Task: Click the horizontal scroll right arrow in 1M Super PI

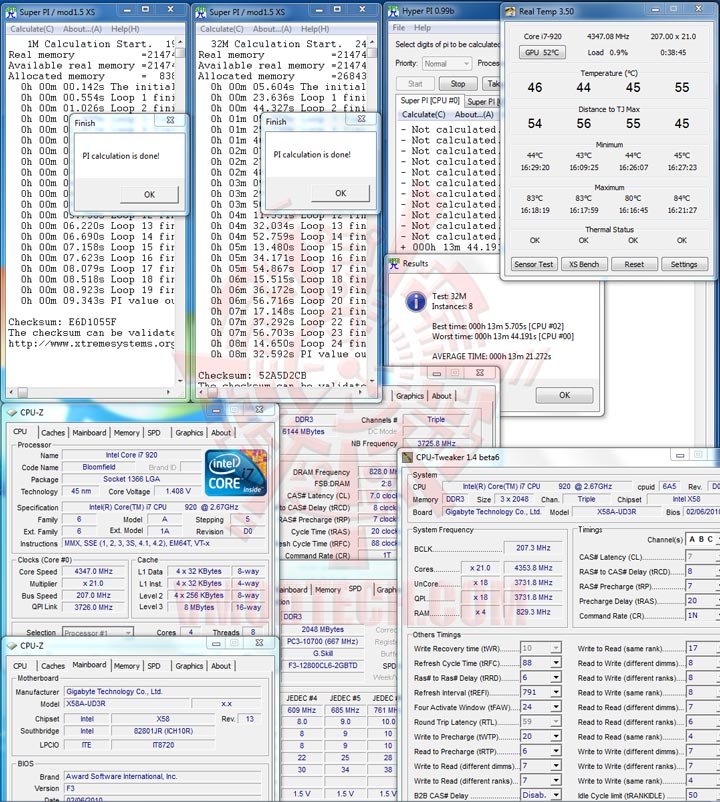Action: (x=168, y=392)
